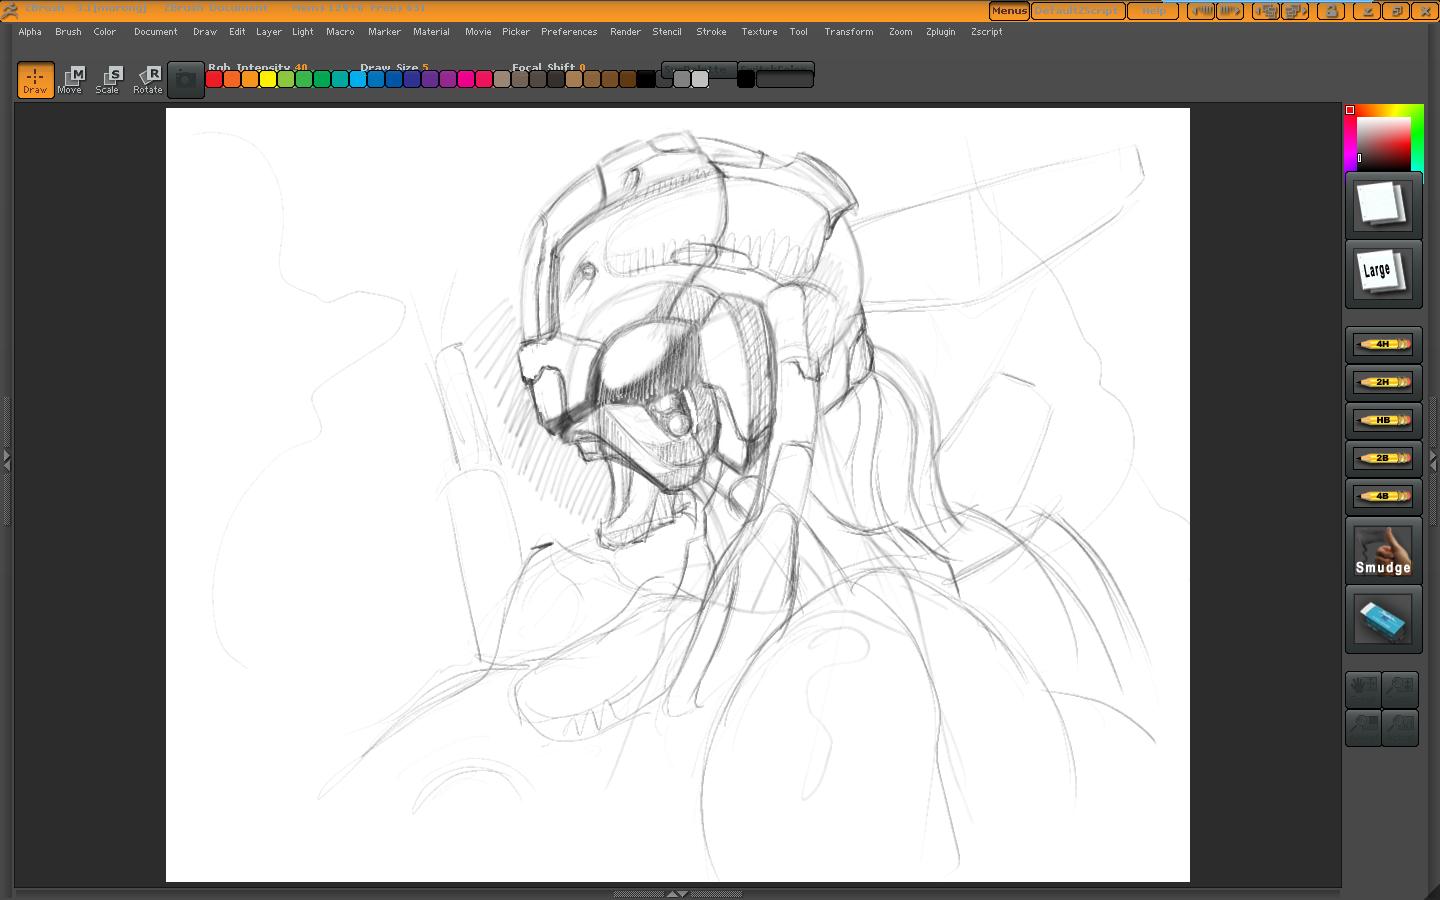Open the Brush menu
The width and height of the screenshot is (1440, 900).
pos(68,32)
